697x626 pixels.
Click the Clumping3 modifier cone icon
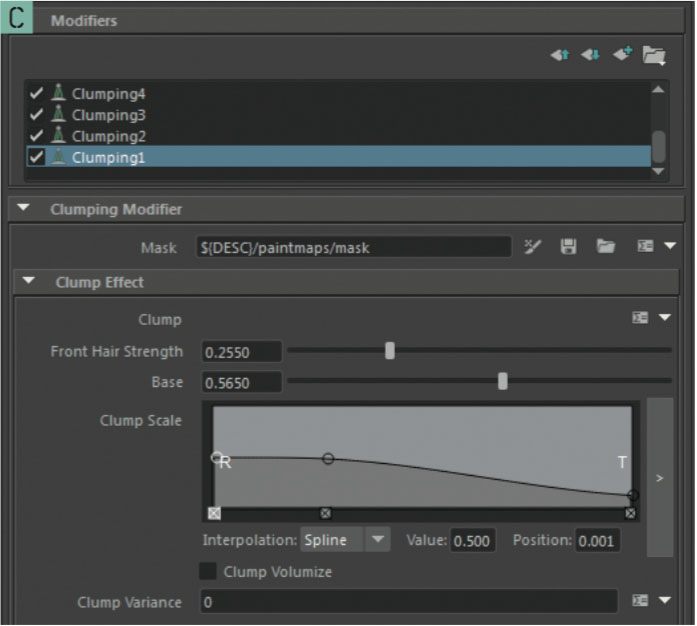(58, 114)
